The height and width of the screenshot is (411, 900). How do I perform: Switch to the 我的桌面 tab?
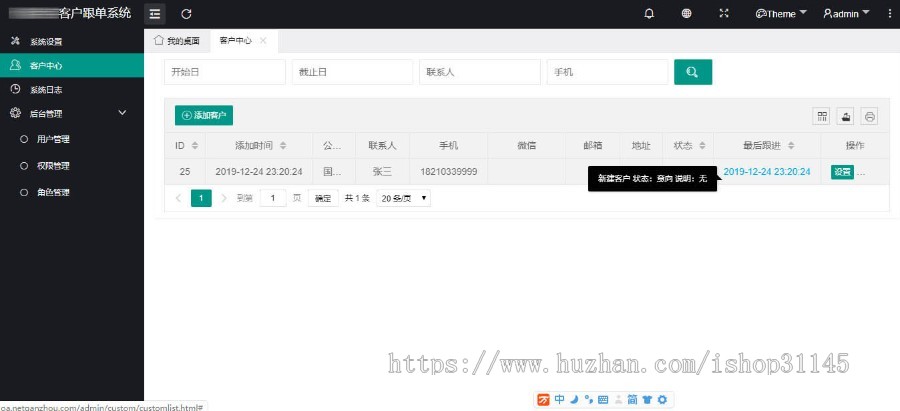177,41
